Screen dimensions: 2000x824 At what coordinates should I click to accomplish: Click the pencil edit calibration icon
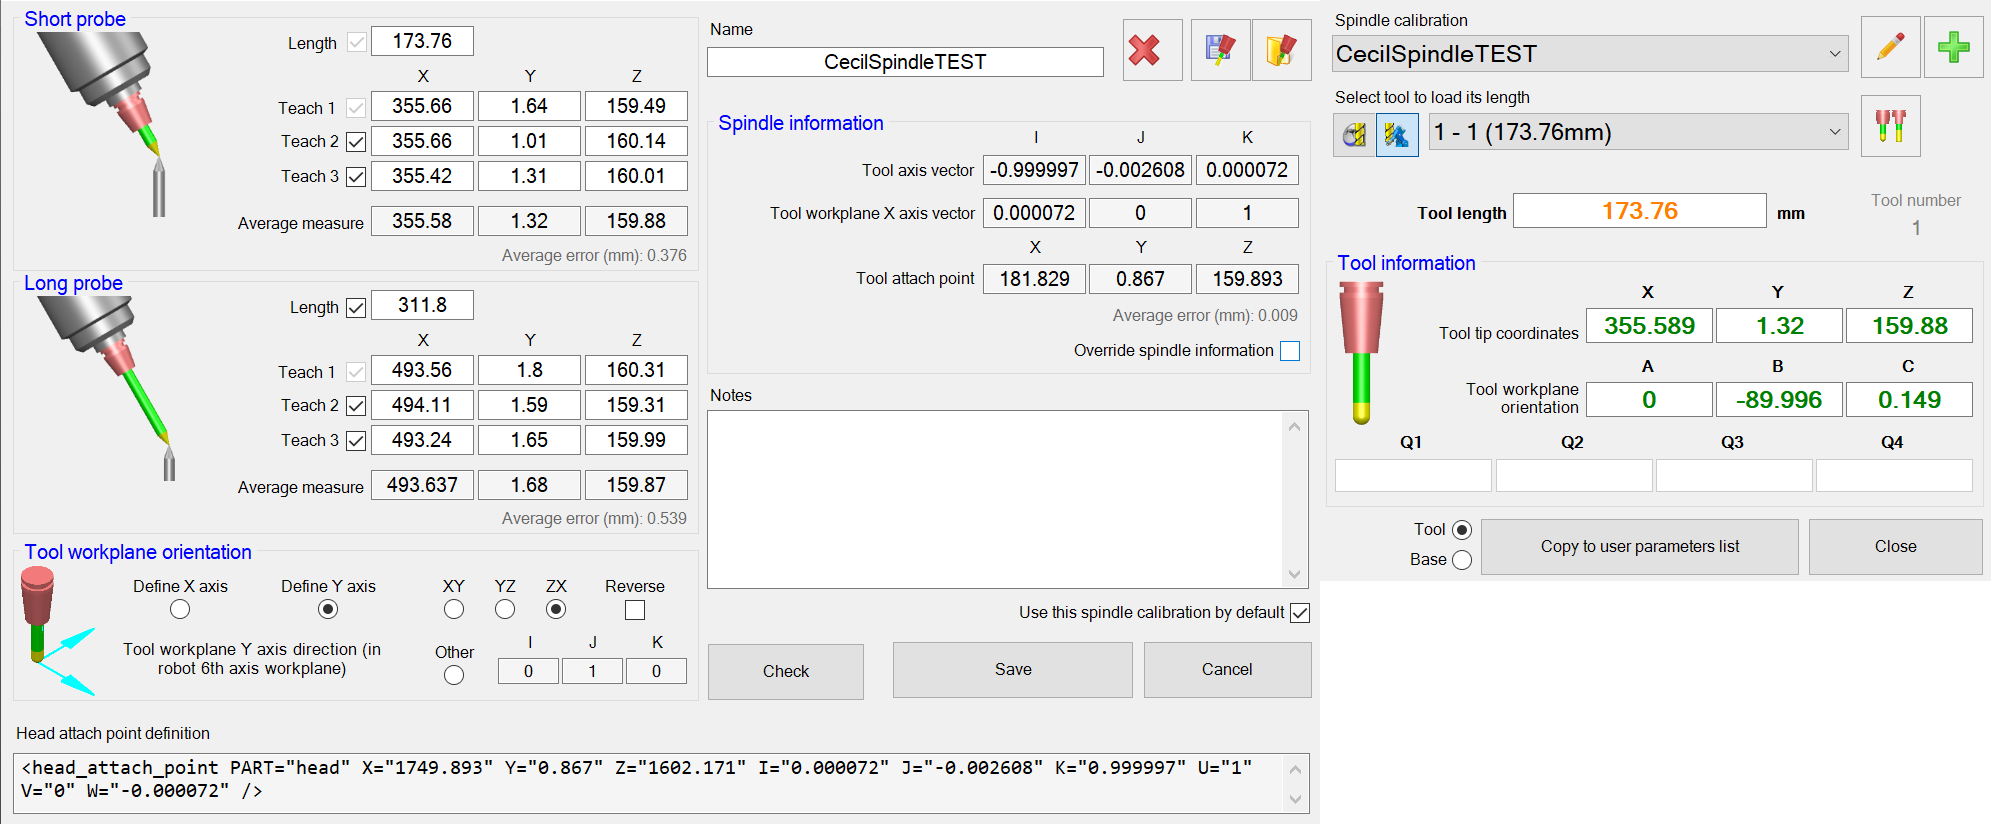1890,47
